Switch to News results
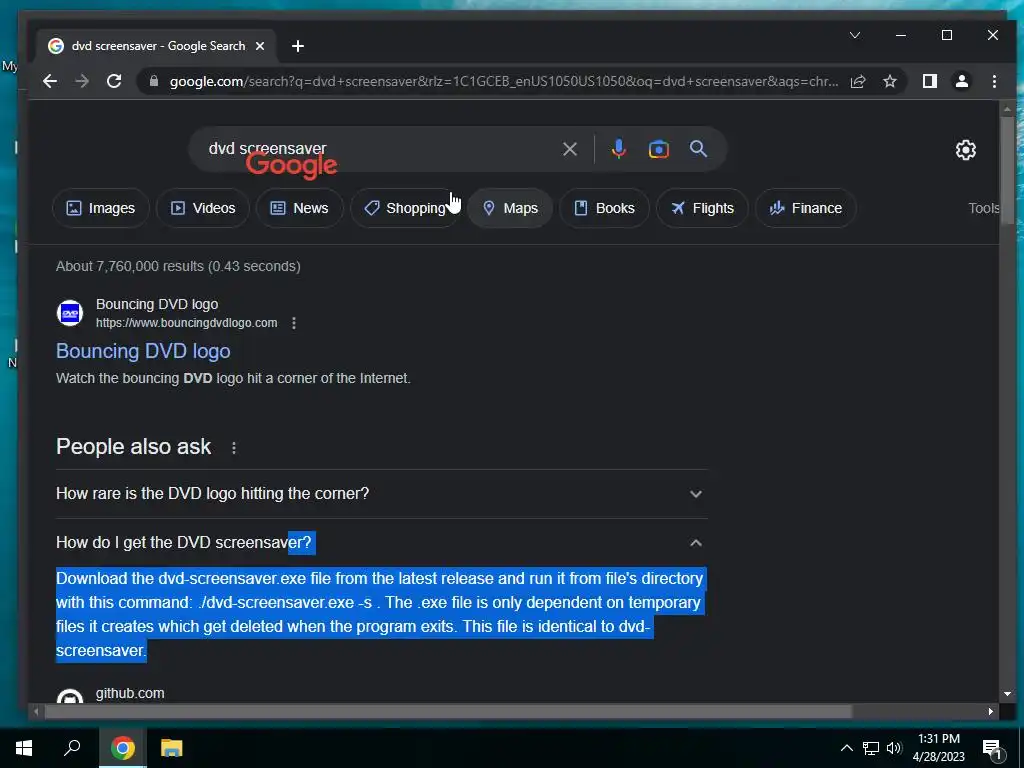This screenshot has height=768, width=1024. (x=299, y=208)
